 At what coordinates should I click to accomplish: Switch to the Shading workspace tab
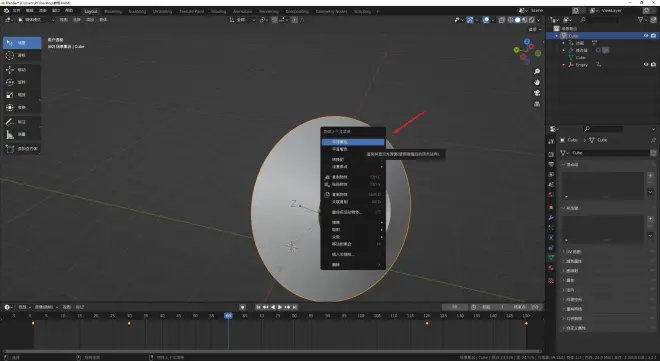tap(218, 11)
